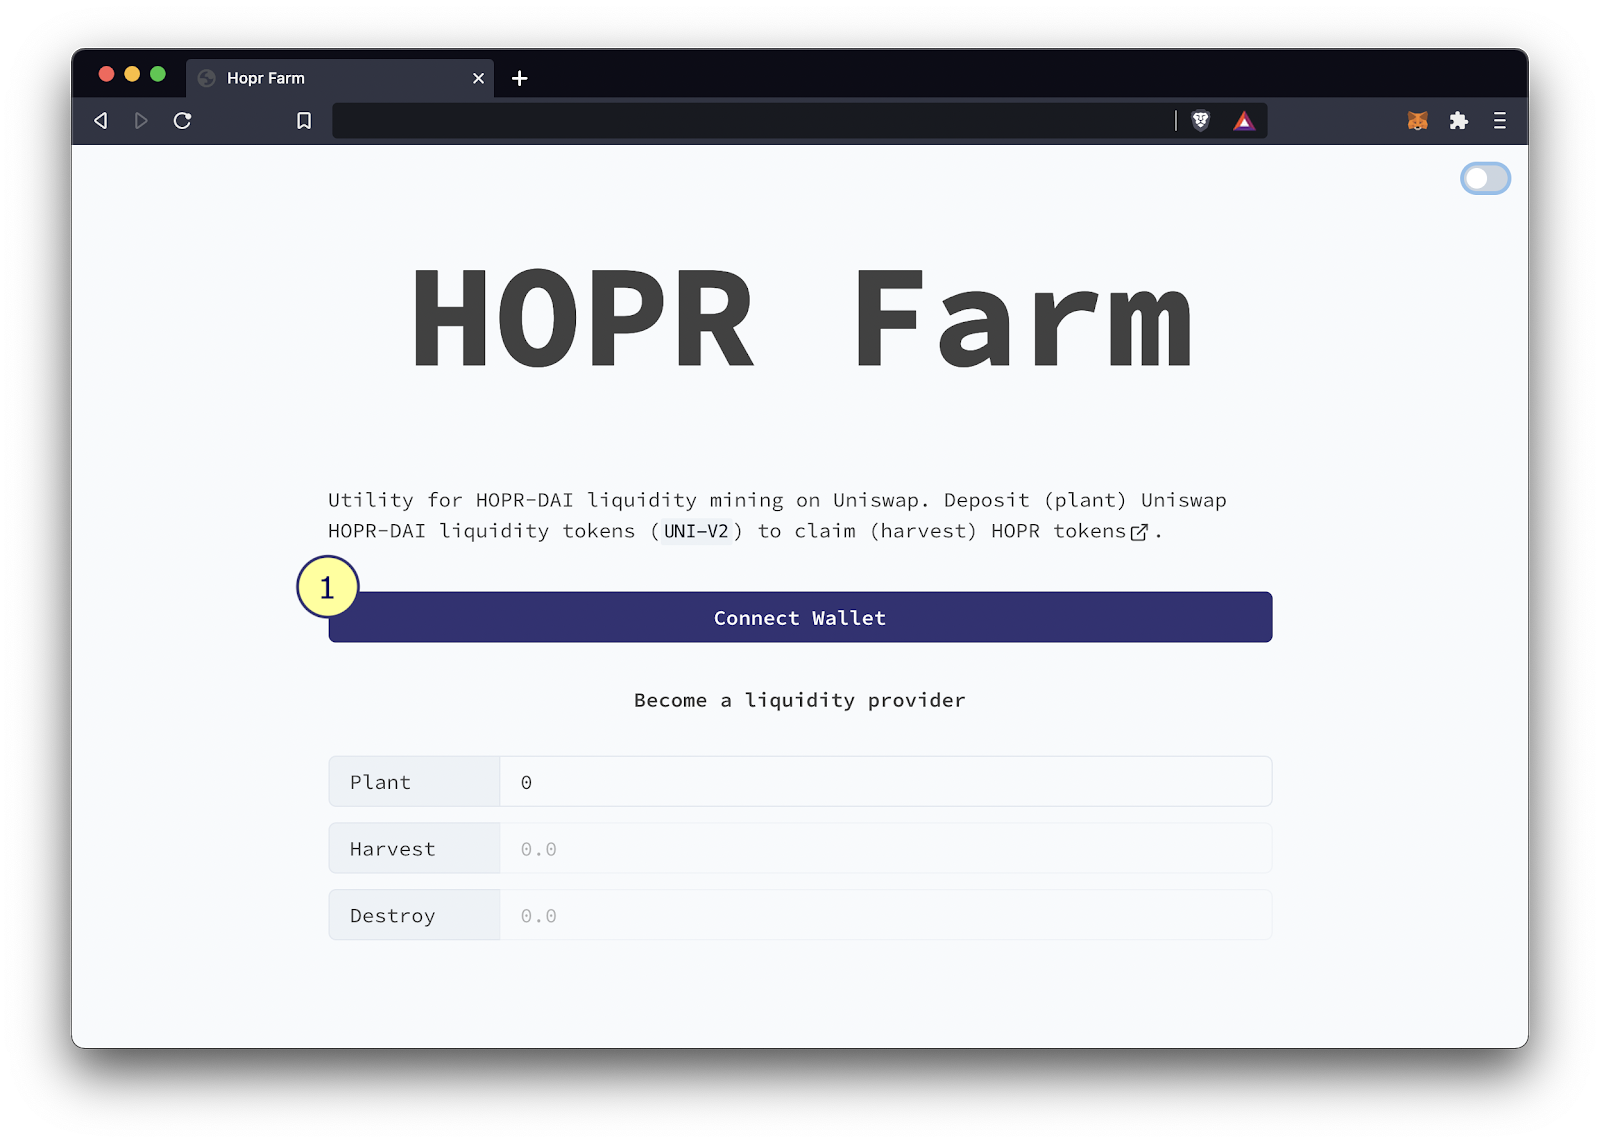Image resolution: width=1600 pixels, height=1143 pixels.
Task: Open Brave Rewards triangle icon
Action: 1244,121
